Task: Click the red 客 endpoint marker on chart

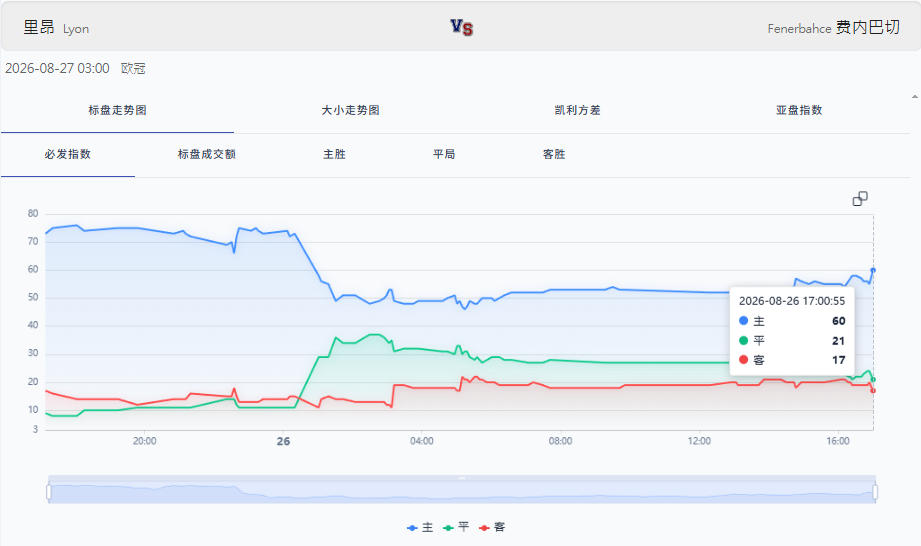Action: 873,390
